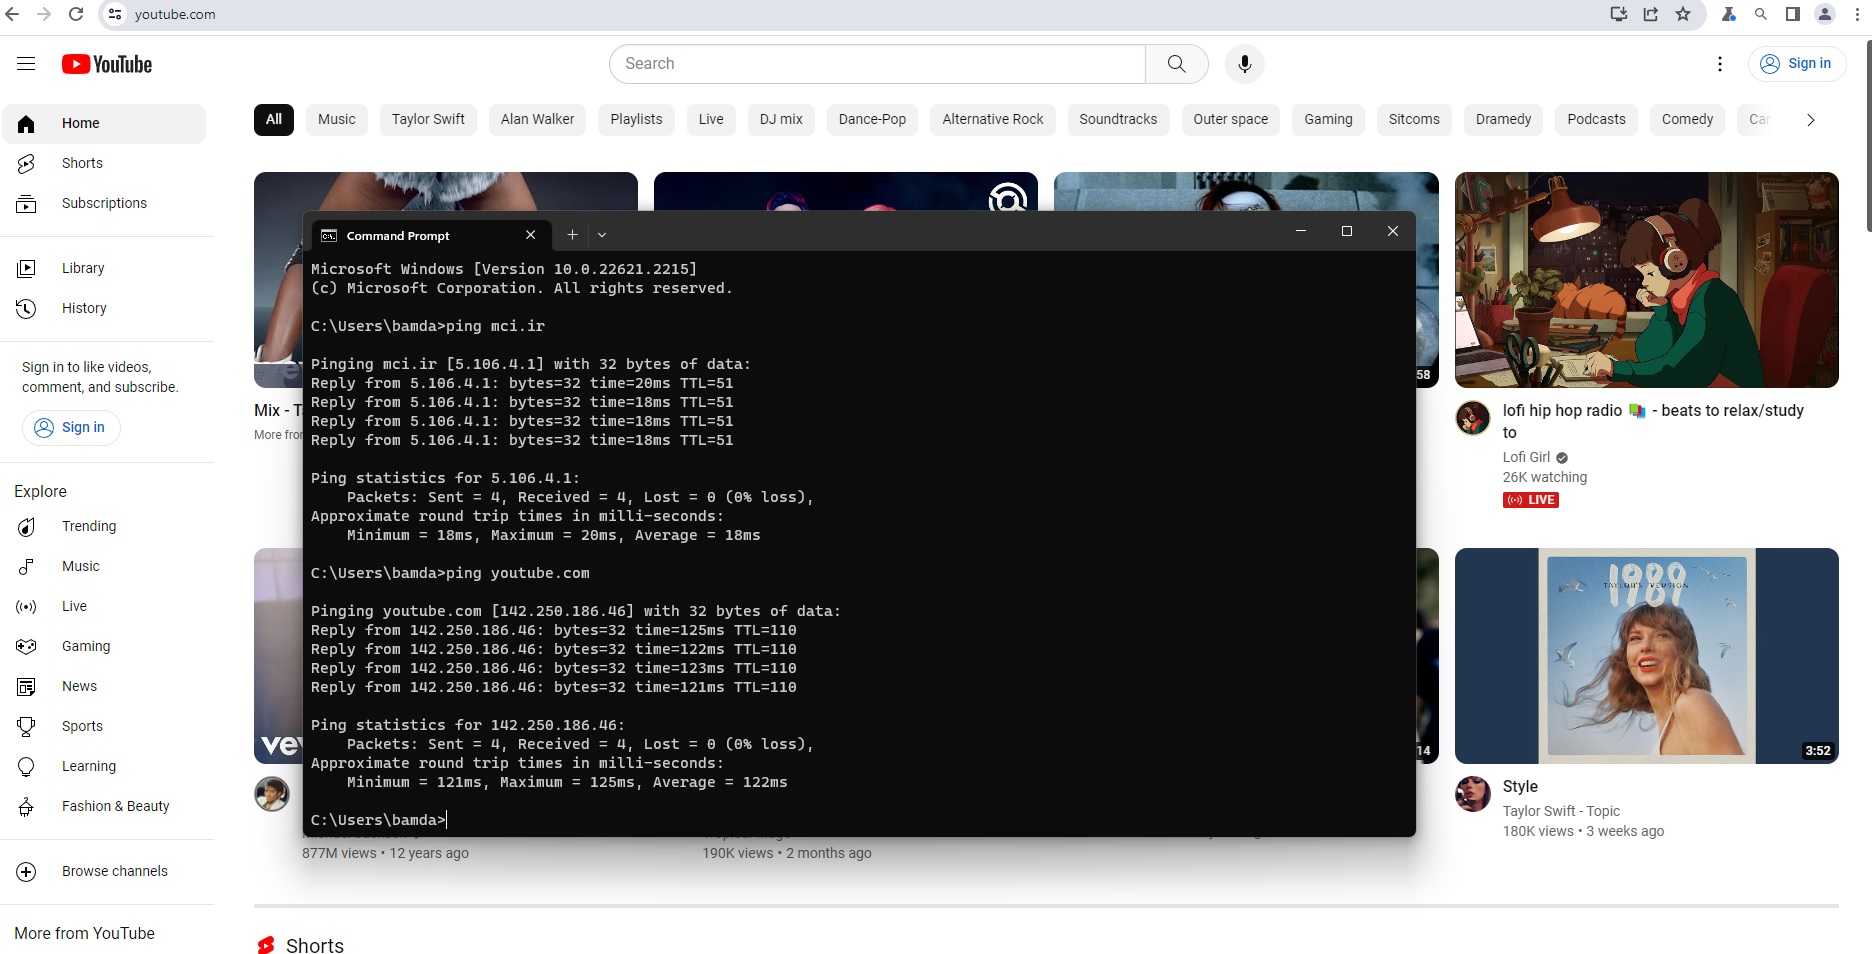This screenshot has height=954, width=1872.
Task: Open Library in the sidebar
Action: click(104, 268)
